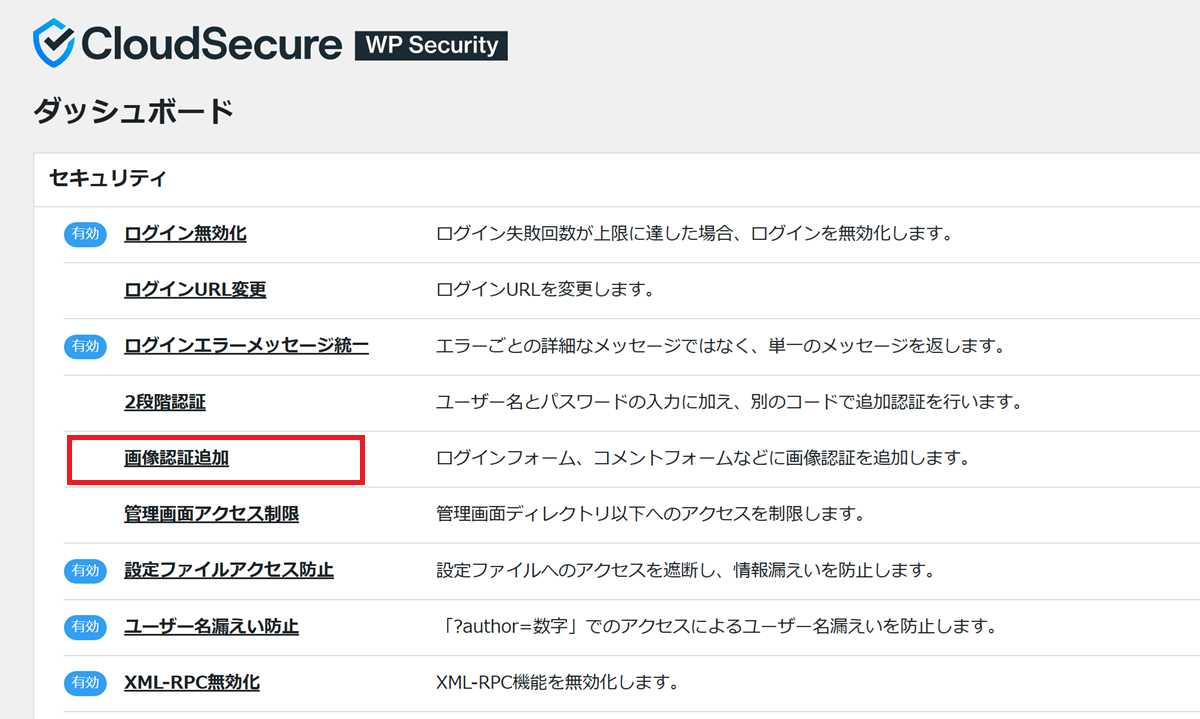Image resolution: width=1200 pixels, height=719 pixels.
Task: Navigate to 設定ファイルアクセス防止 settings
Action: (228, 570)
